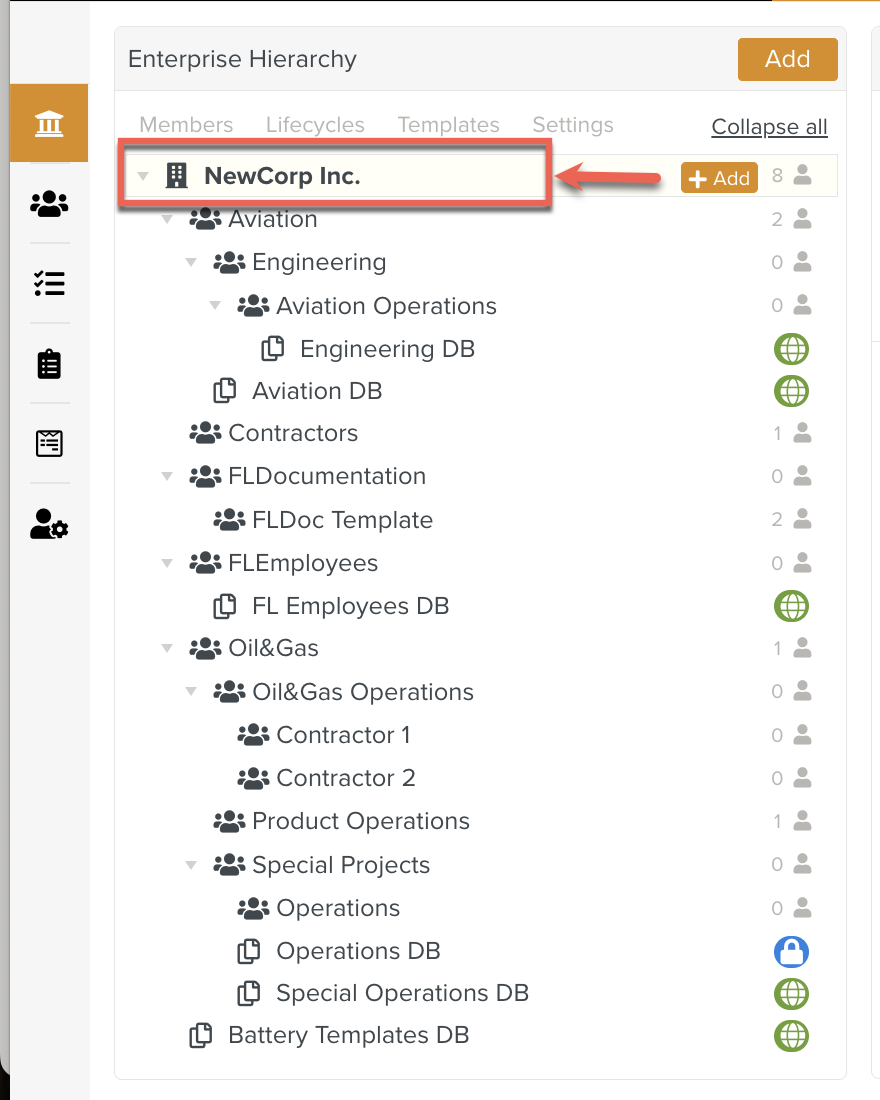Collapse the Oil&Gas group arrow

point(167,649)
